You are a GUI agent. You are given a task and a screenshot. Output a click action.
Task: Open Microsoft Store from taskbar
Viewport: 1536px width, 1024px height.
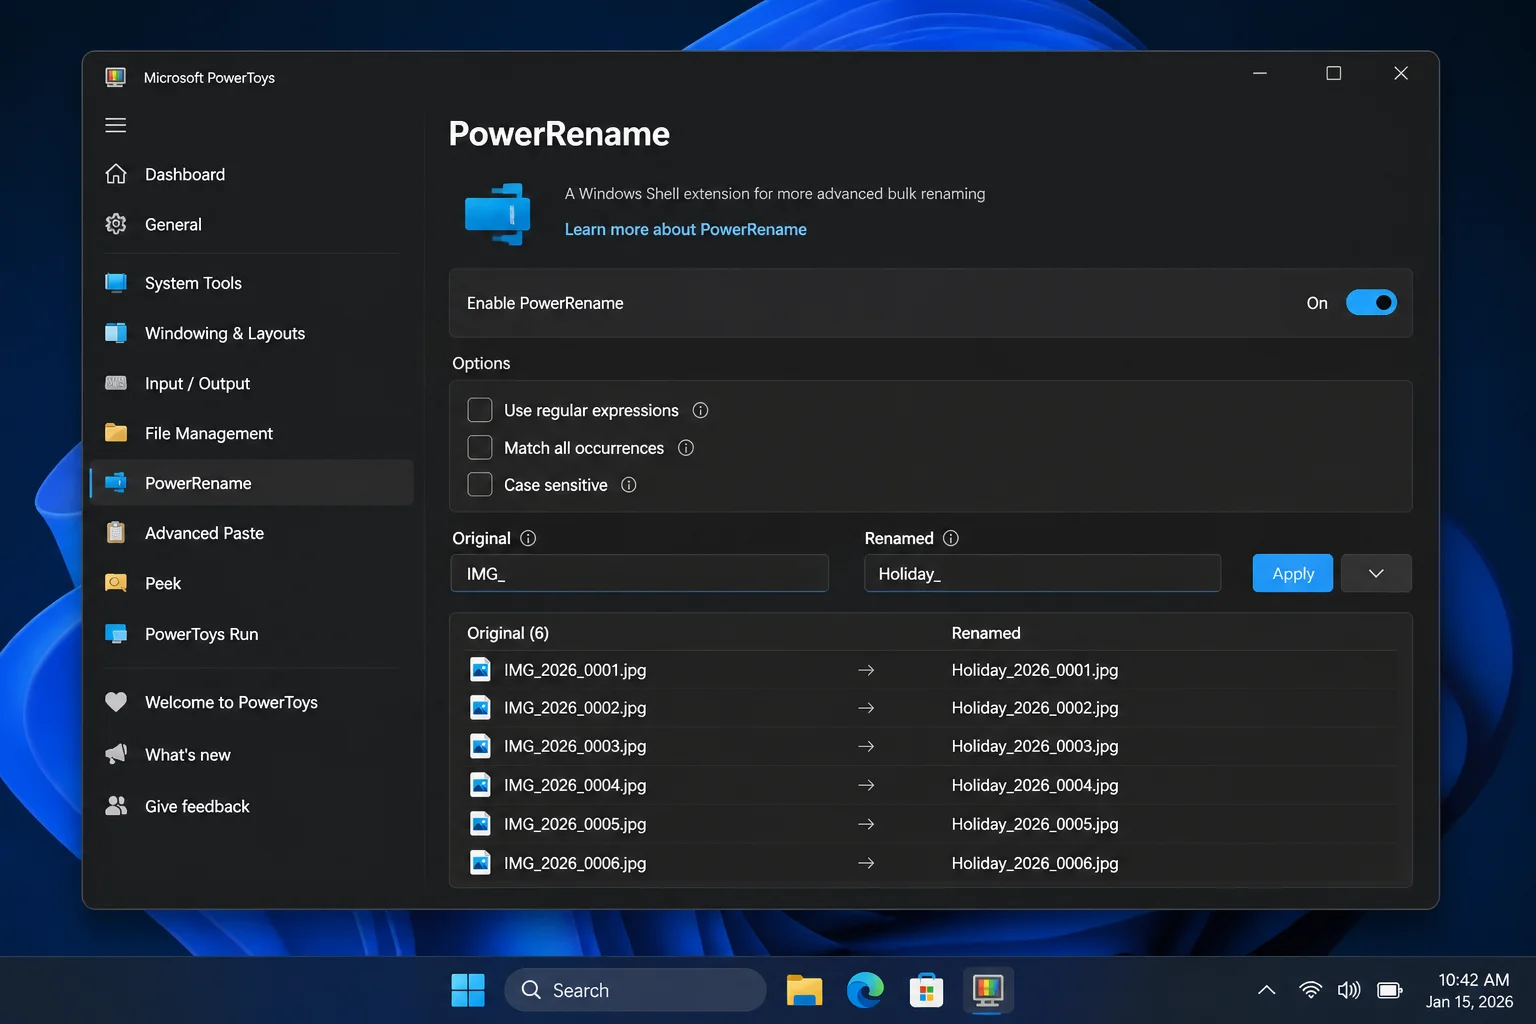(x=926, y=990)
